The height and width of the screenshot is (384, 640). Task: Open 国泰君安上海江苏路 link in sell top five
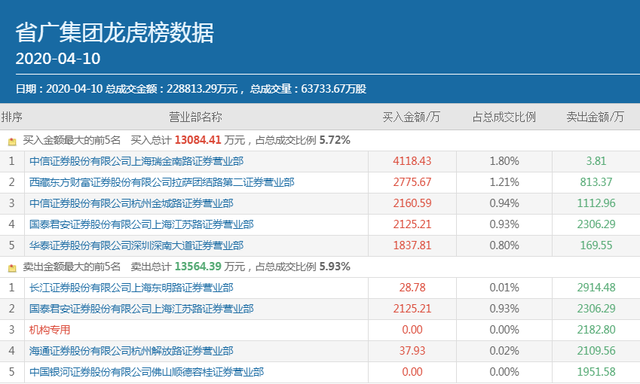tap(141, 309)
